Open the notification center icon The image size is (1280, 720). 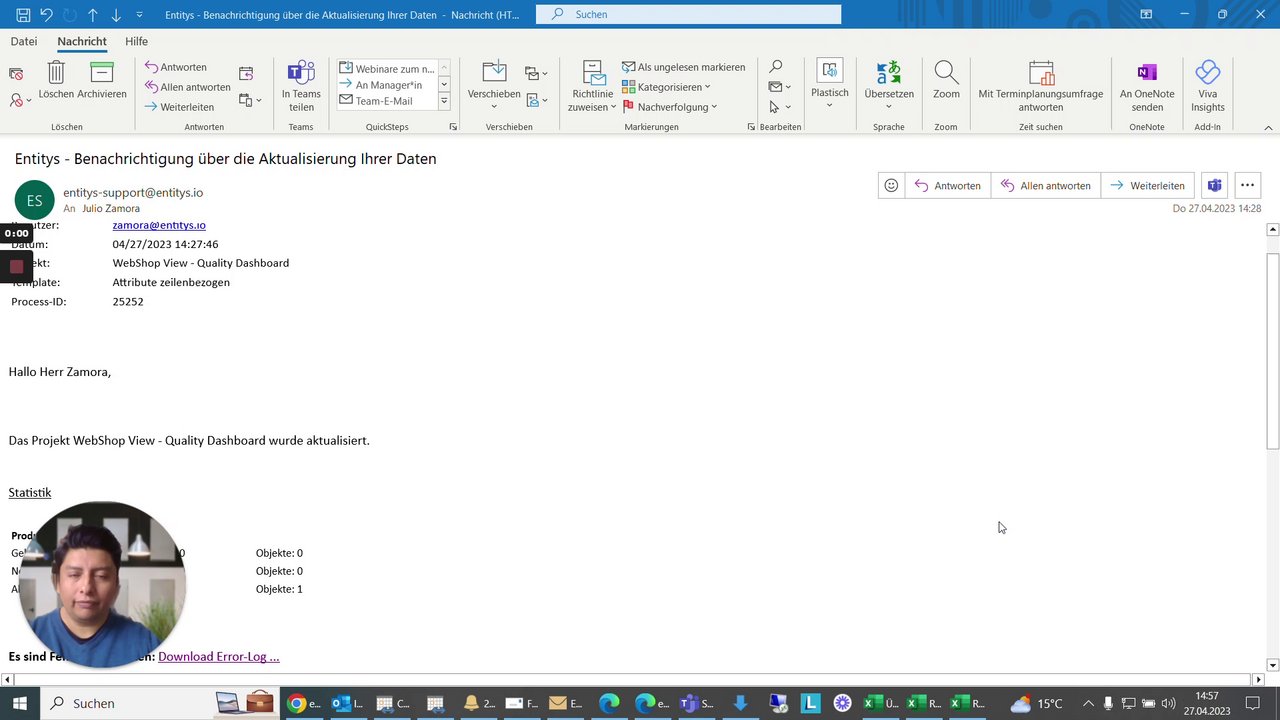[x=1252, y=703]
